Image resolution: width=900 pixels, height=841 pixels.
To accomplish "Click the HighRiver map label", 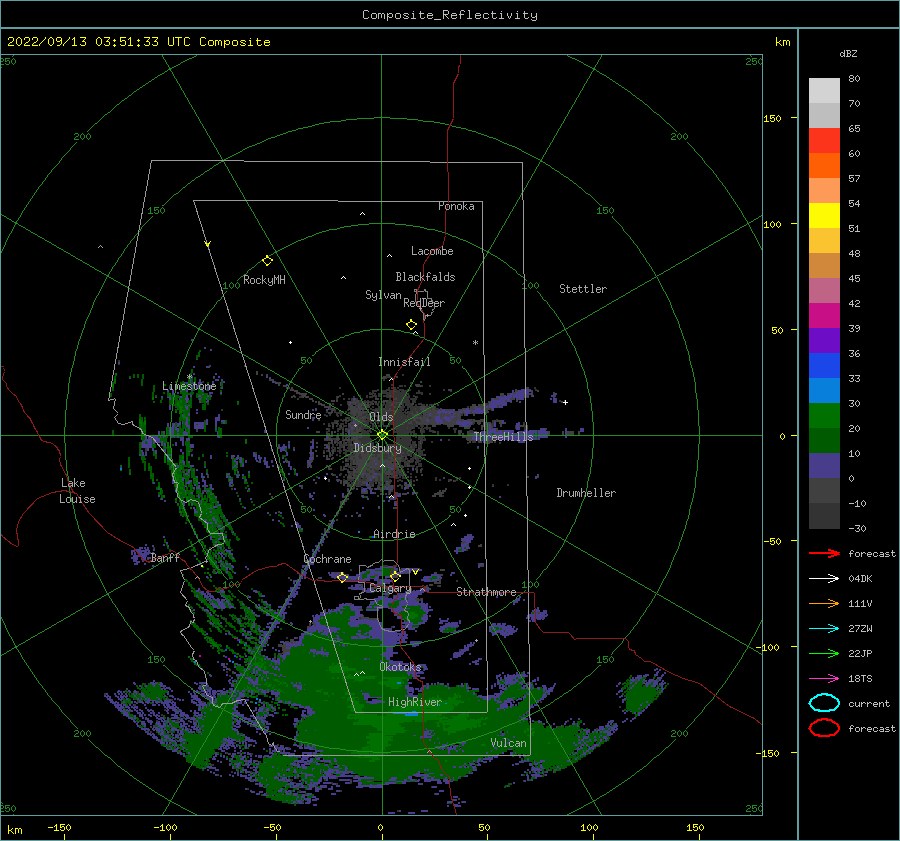I will coord(415,702).
